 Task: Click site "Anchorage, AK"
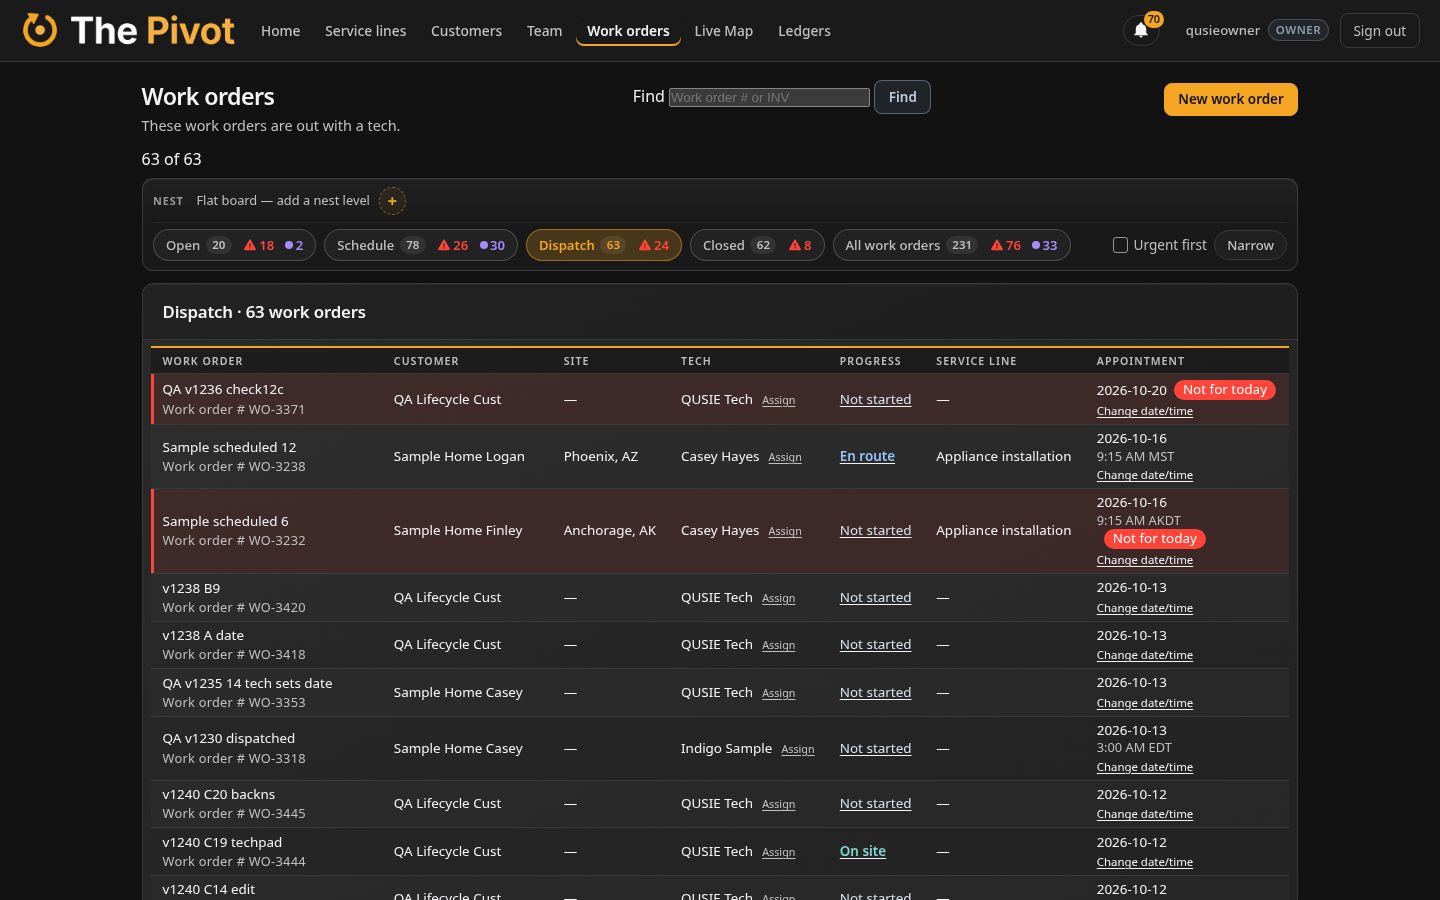(x=610, y=530)
